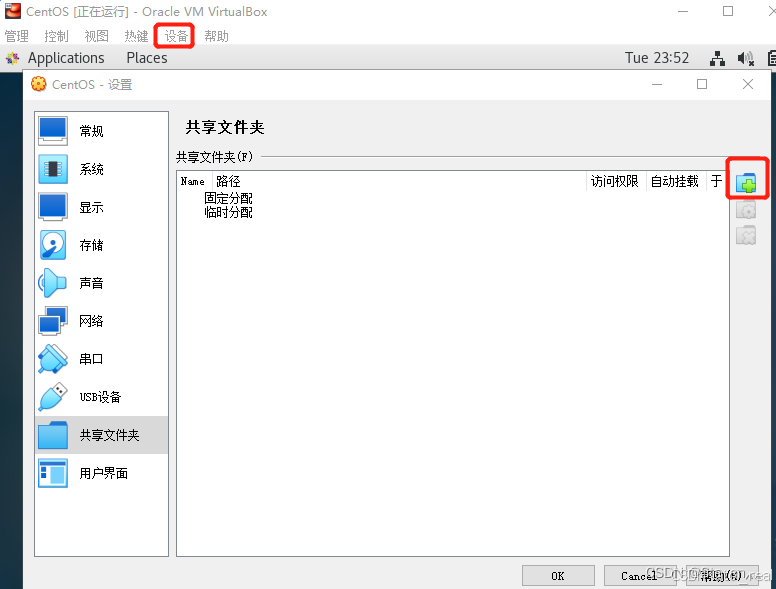The image size is (776, 589).
Task: Open the 用户界面 settings category label
Action: coord(104,473)
